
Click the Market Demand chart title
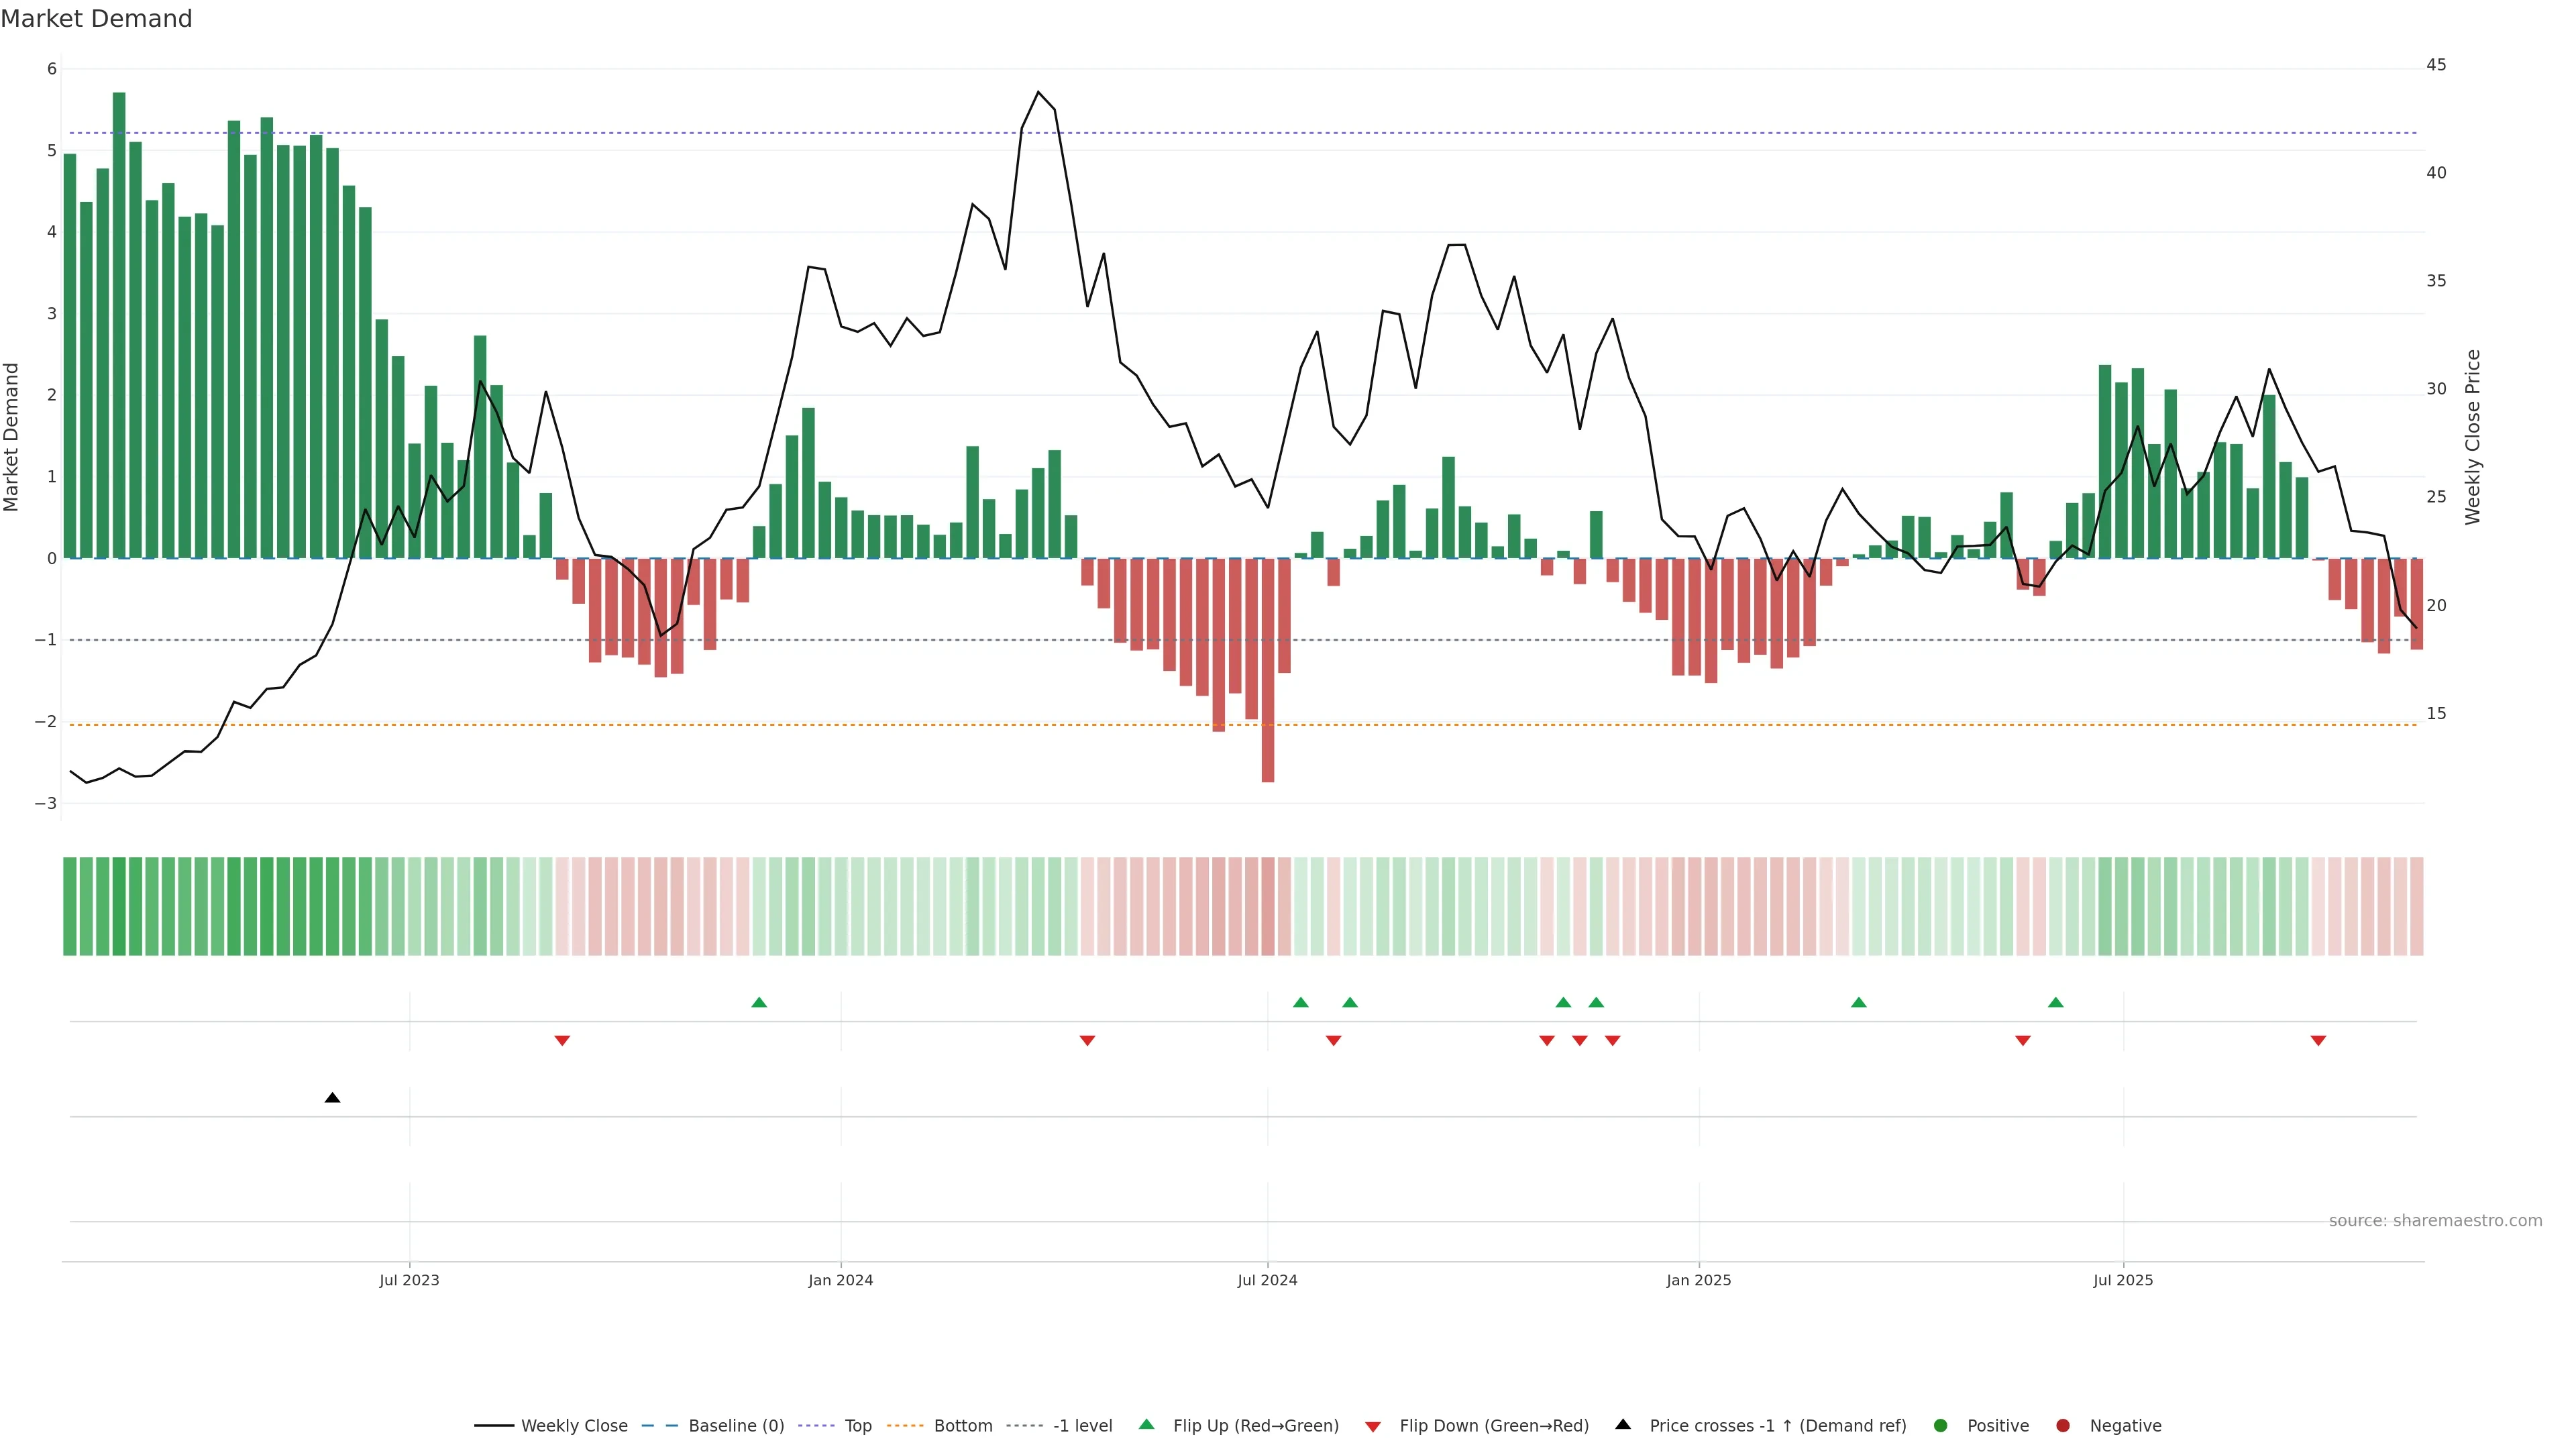click(x=96, y=19)
